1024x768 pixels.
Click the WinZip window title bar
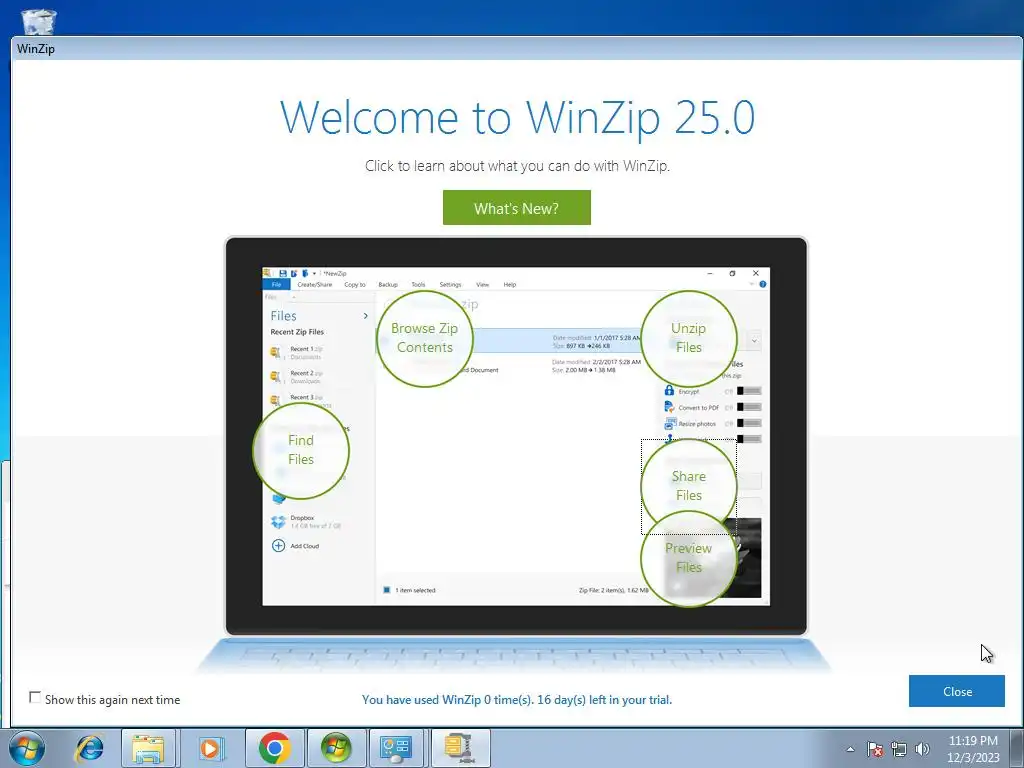pos(517,48)
